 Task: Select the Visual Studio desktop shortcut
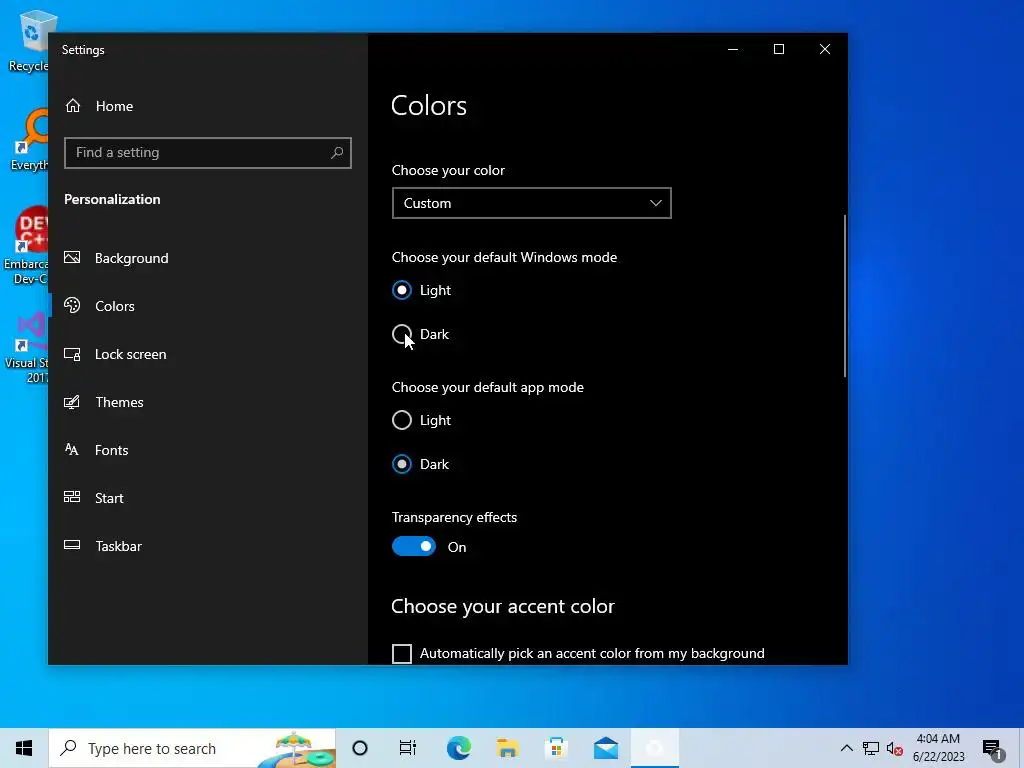coord(27,347)
